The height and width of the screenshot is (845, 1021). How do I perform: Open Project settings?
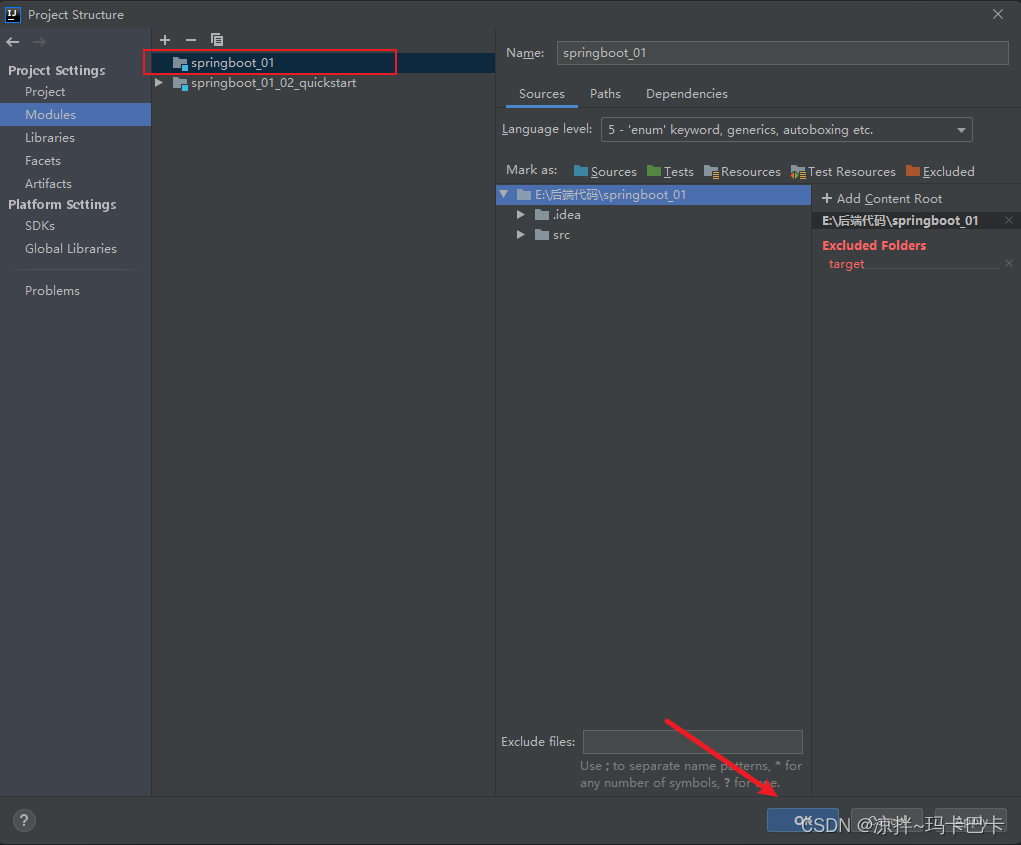[x=76, y=92]
